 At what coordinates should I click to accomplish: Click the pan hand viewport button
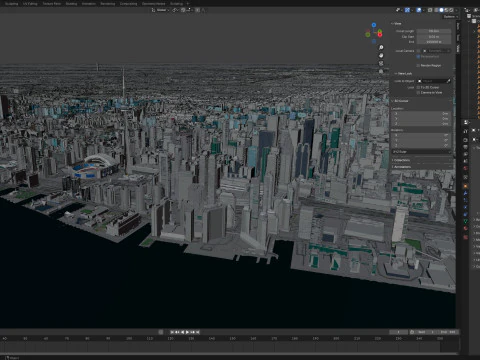tap(381, 55)
